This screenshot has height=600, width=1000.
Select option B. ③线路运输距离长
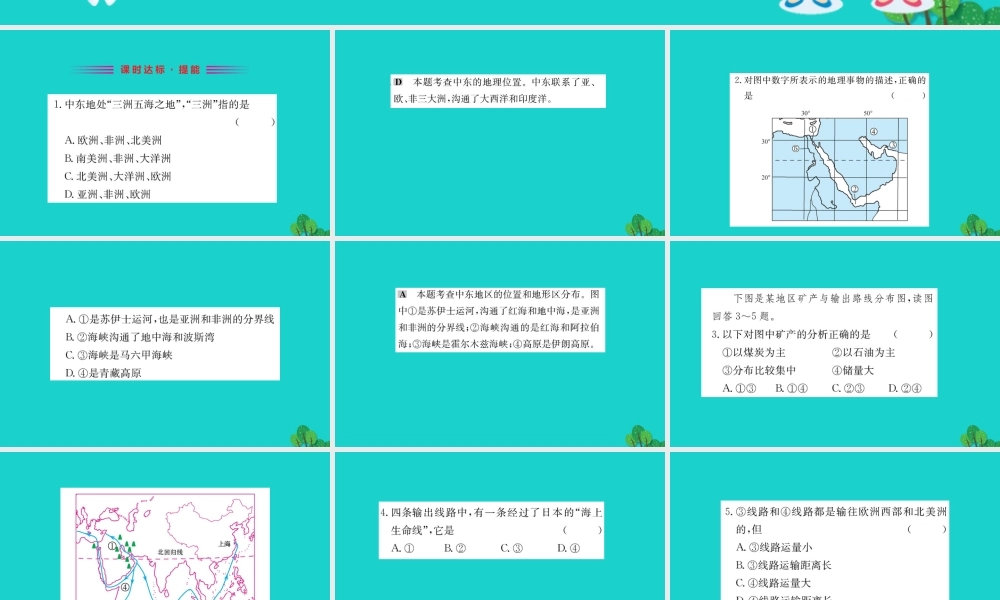click(x=784, y=565)
